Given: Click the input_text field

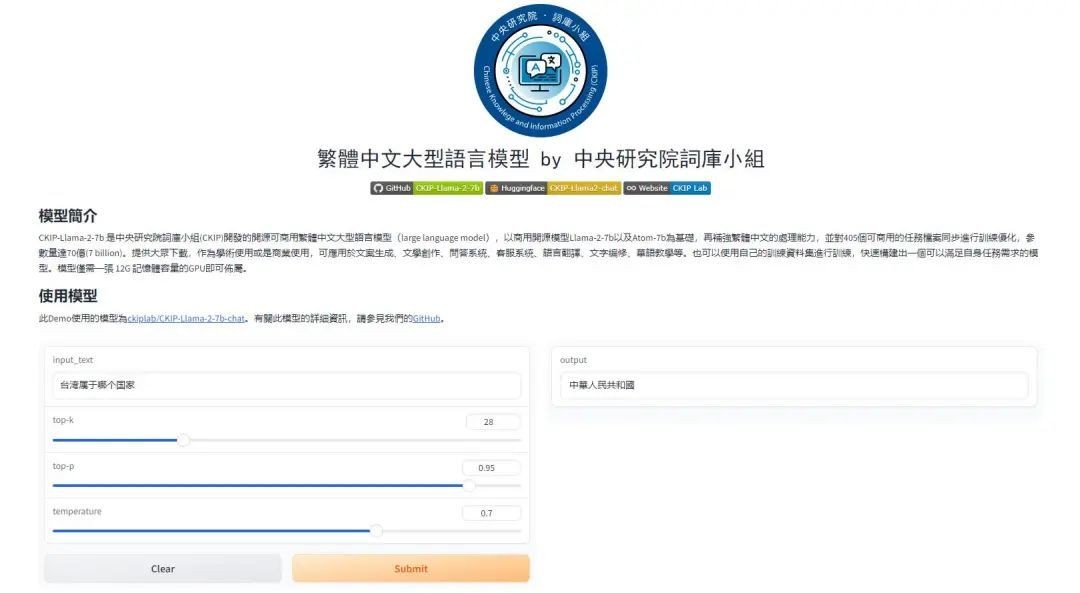Looking at the screenshot, I should point(287,385).
